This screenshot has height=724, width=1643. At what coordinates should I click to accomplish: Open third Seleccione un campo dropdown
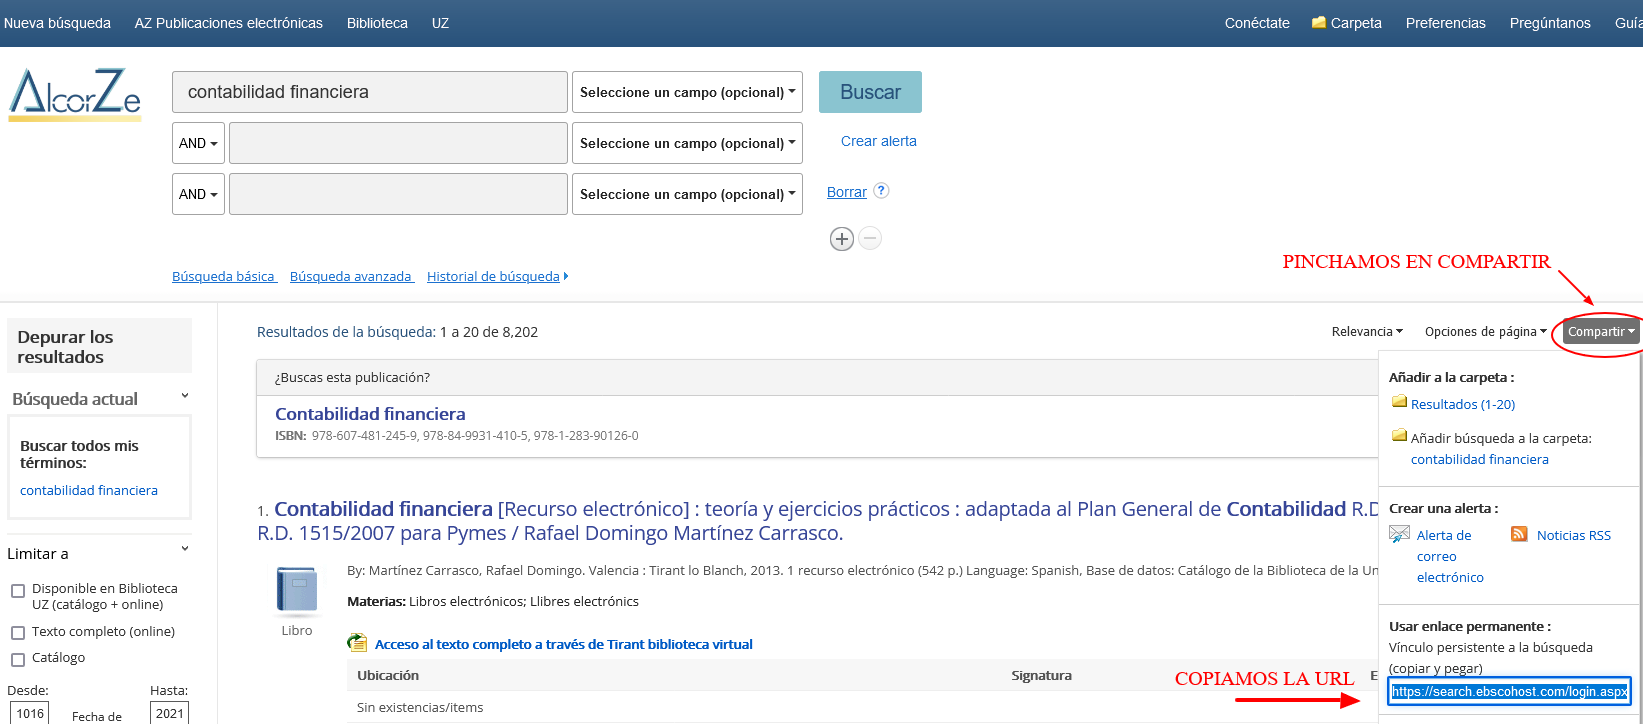687,194
